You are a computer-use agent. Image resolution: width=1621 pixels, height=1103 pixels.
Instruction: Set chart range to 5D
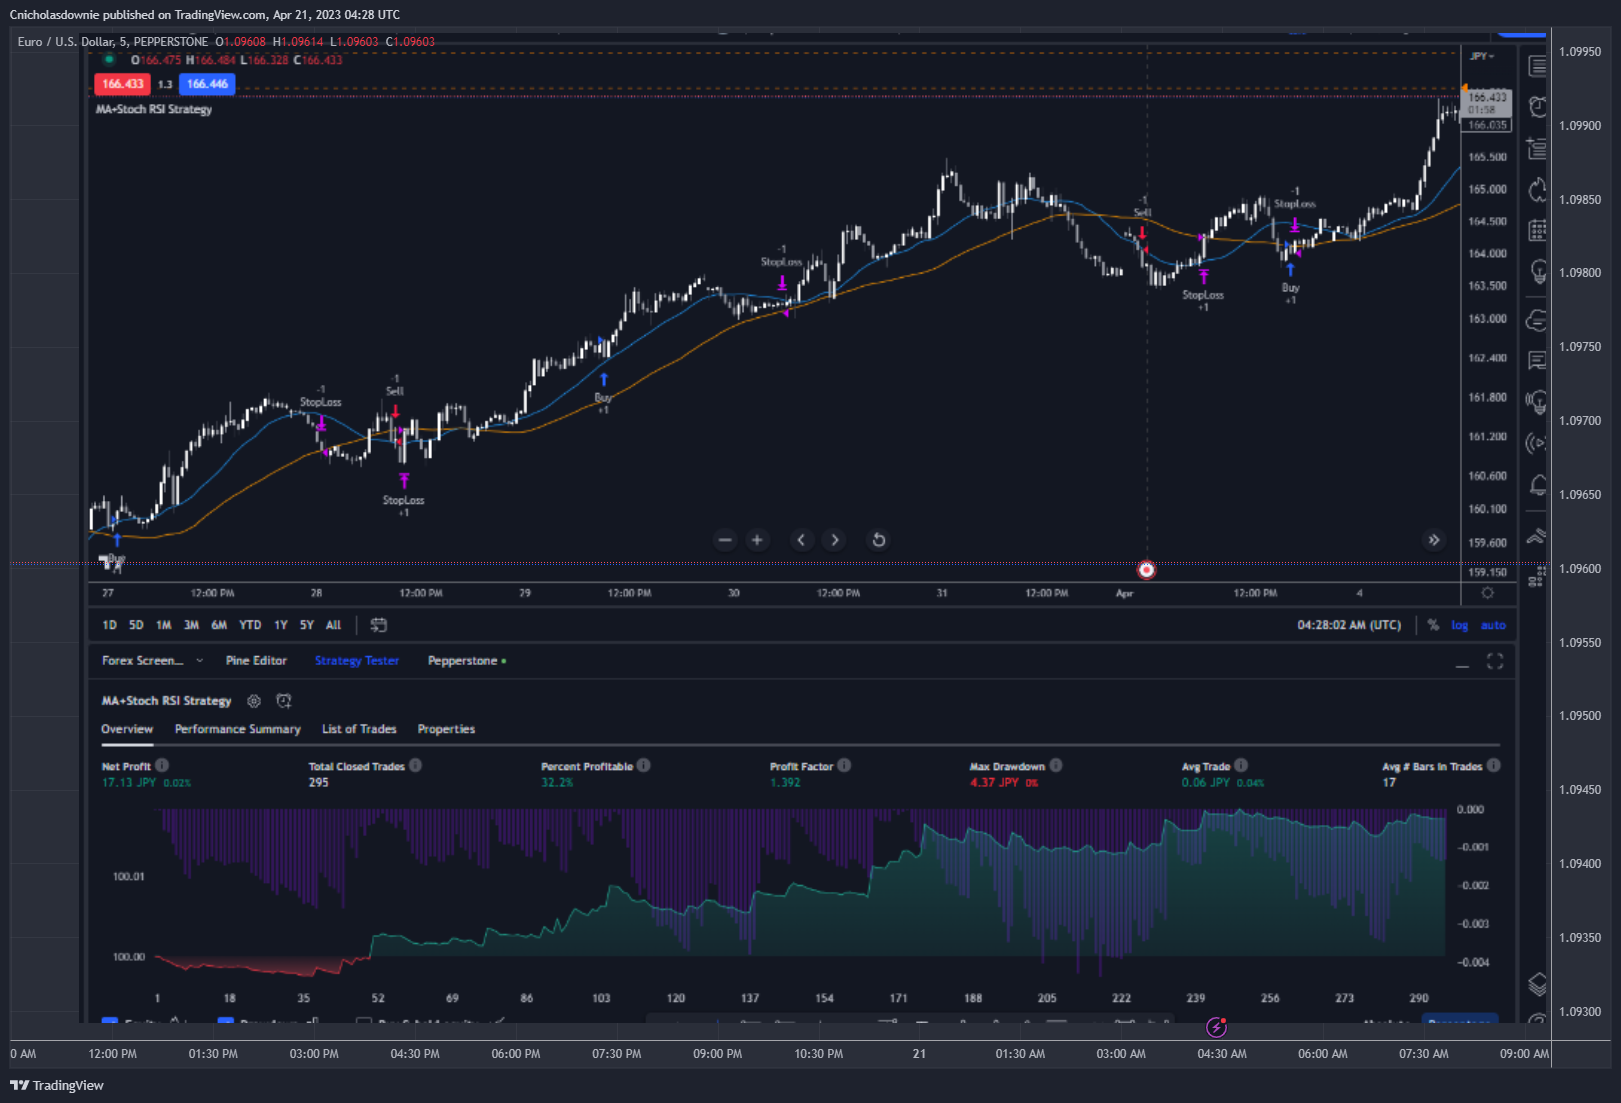(136, 625)
